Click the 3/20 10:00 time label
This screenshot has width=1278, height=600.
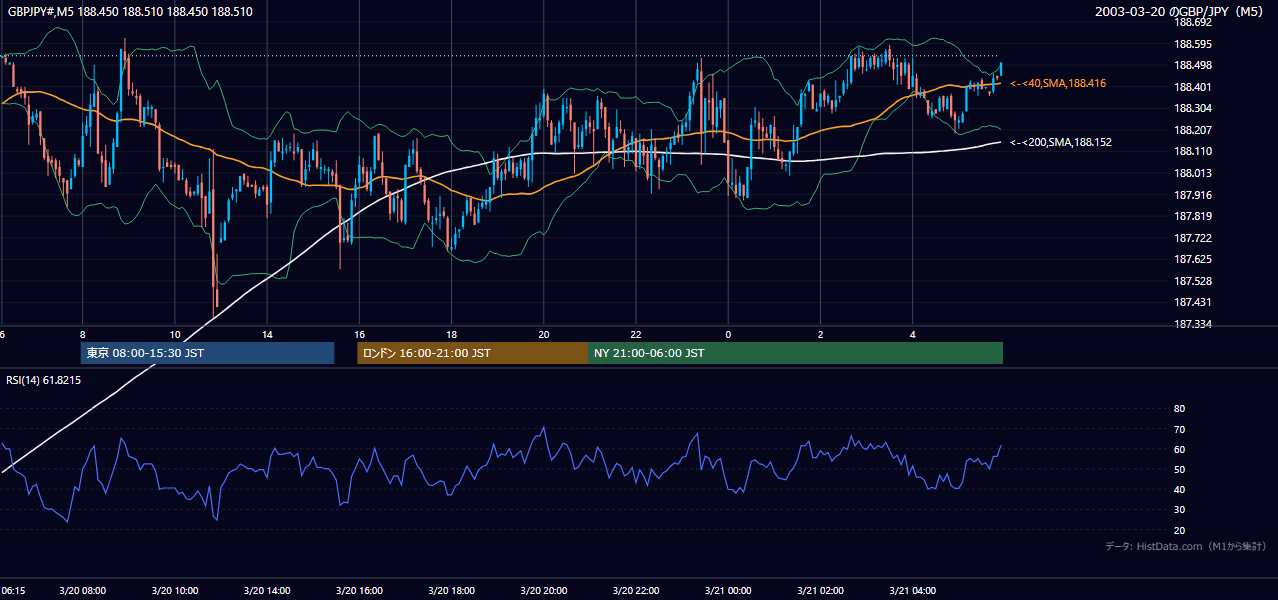tap(175, 591)
